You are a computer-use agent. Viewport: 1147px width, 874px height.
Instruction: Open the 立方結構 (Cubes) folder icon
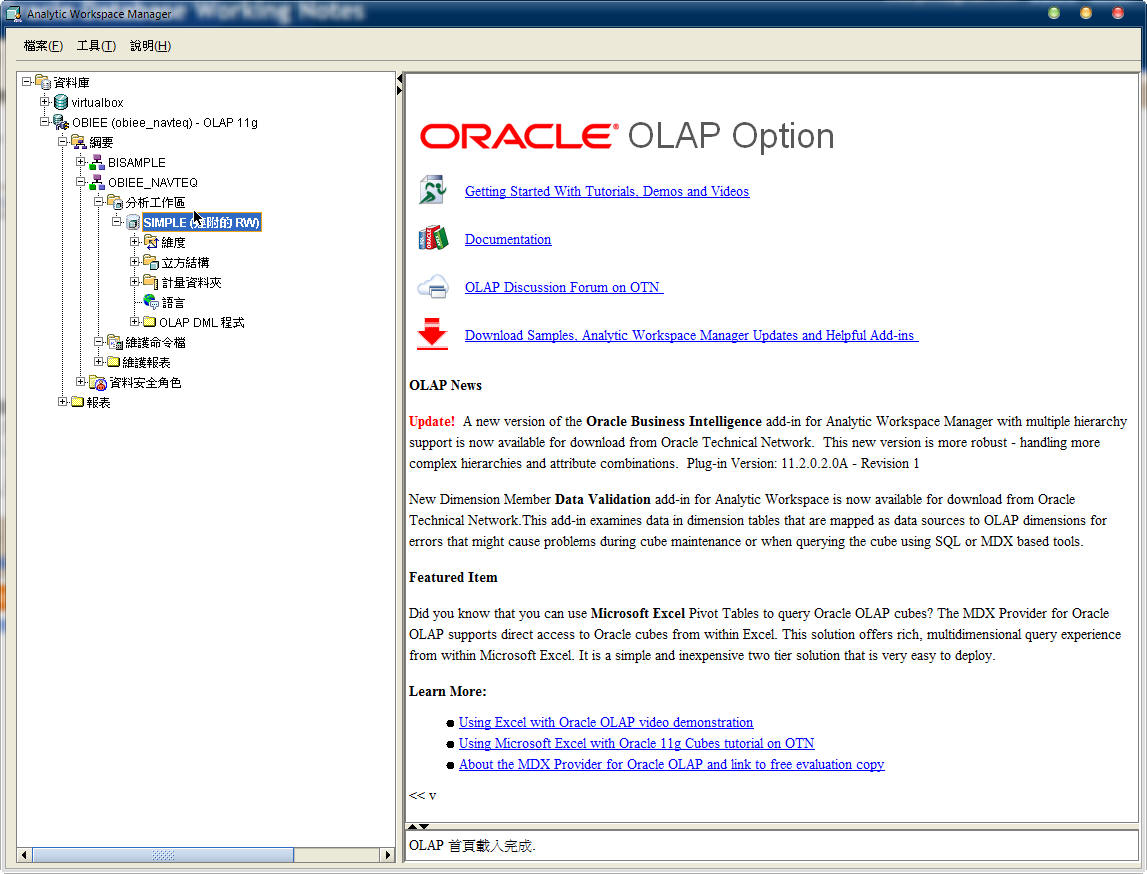coord(148,261)
